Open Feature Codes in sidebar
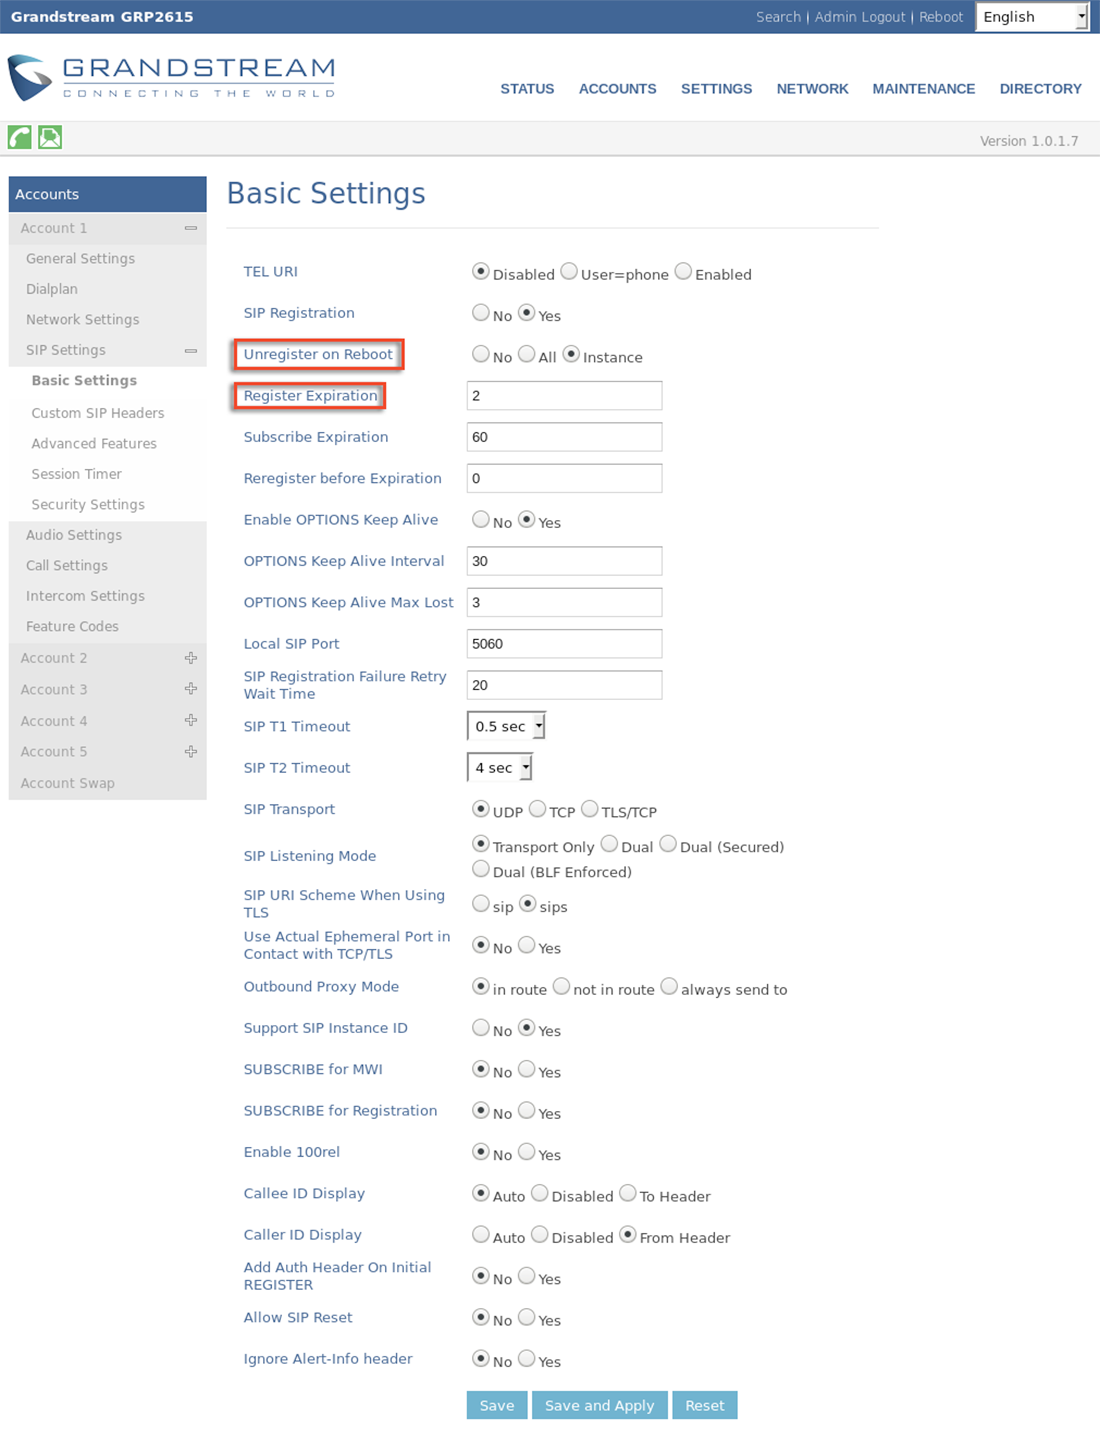1100x1429 pixels. tap(72, 626)
